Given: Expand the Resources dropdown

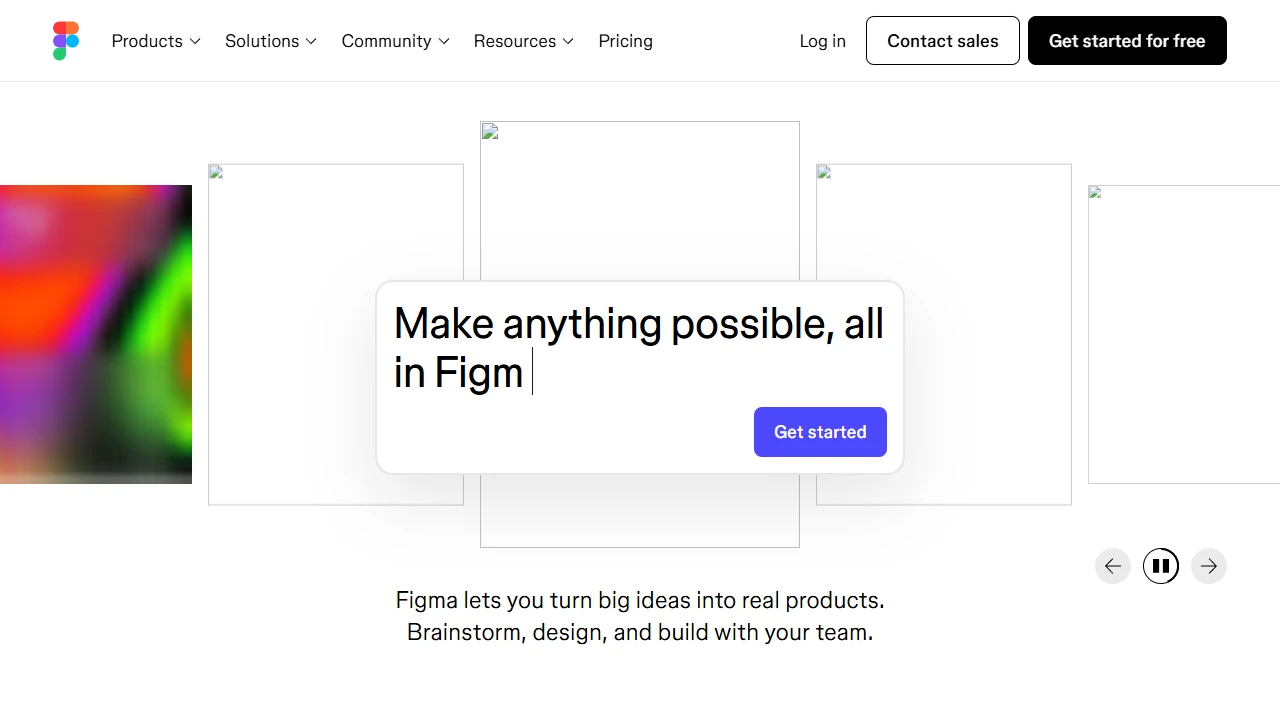Looking at the screenshot, I should point(523,41).
